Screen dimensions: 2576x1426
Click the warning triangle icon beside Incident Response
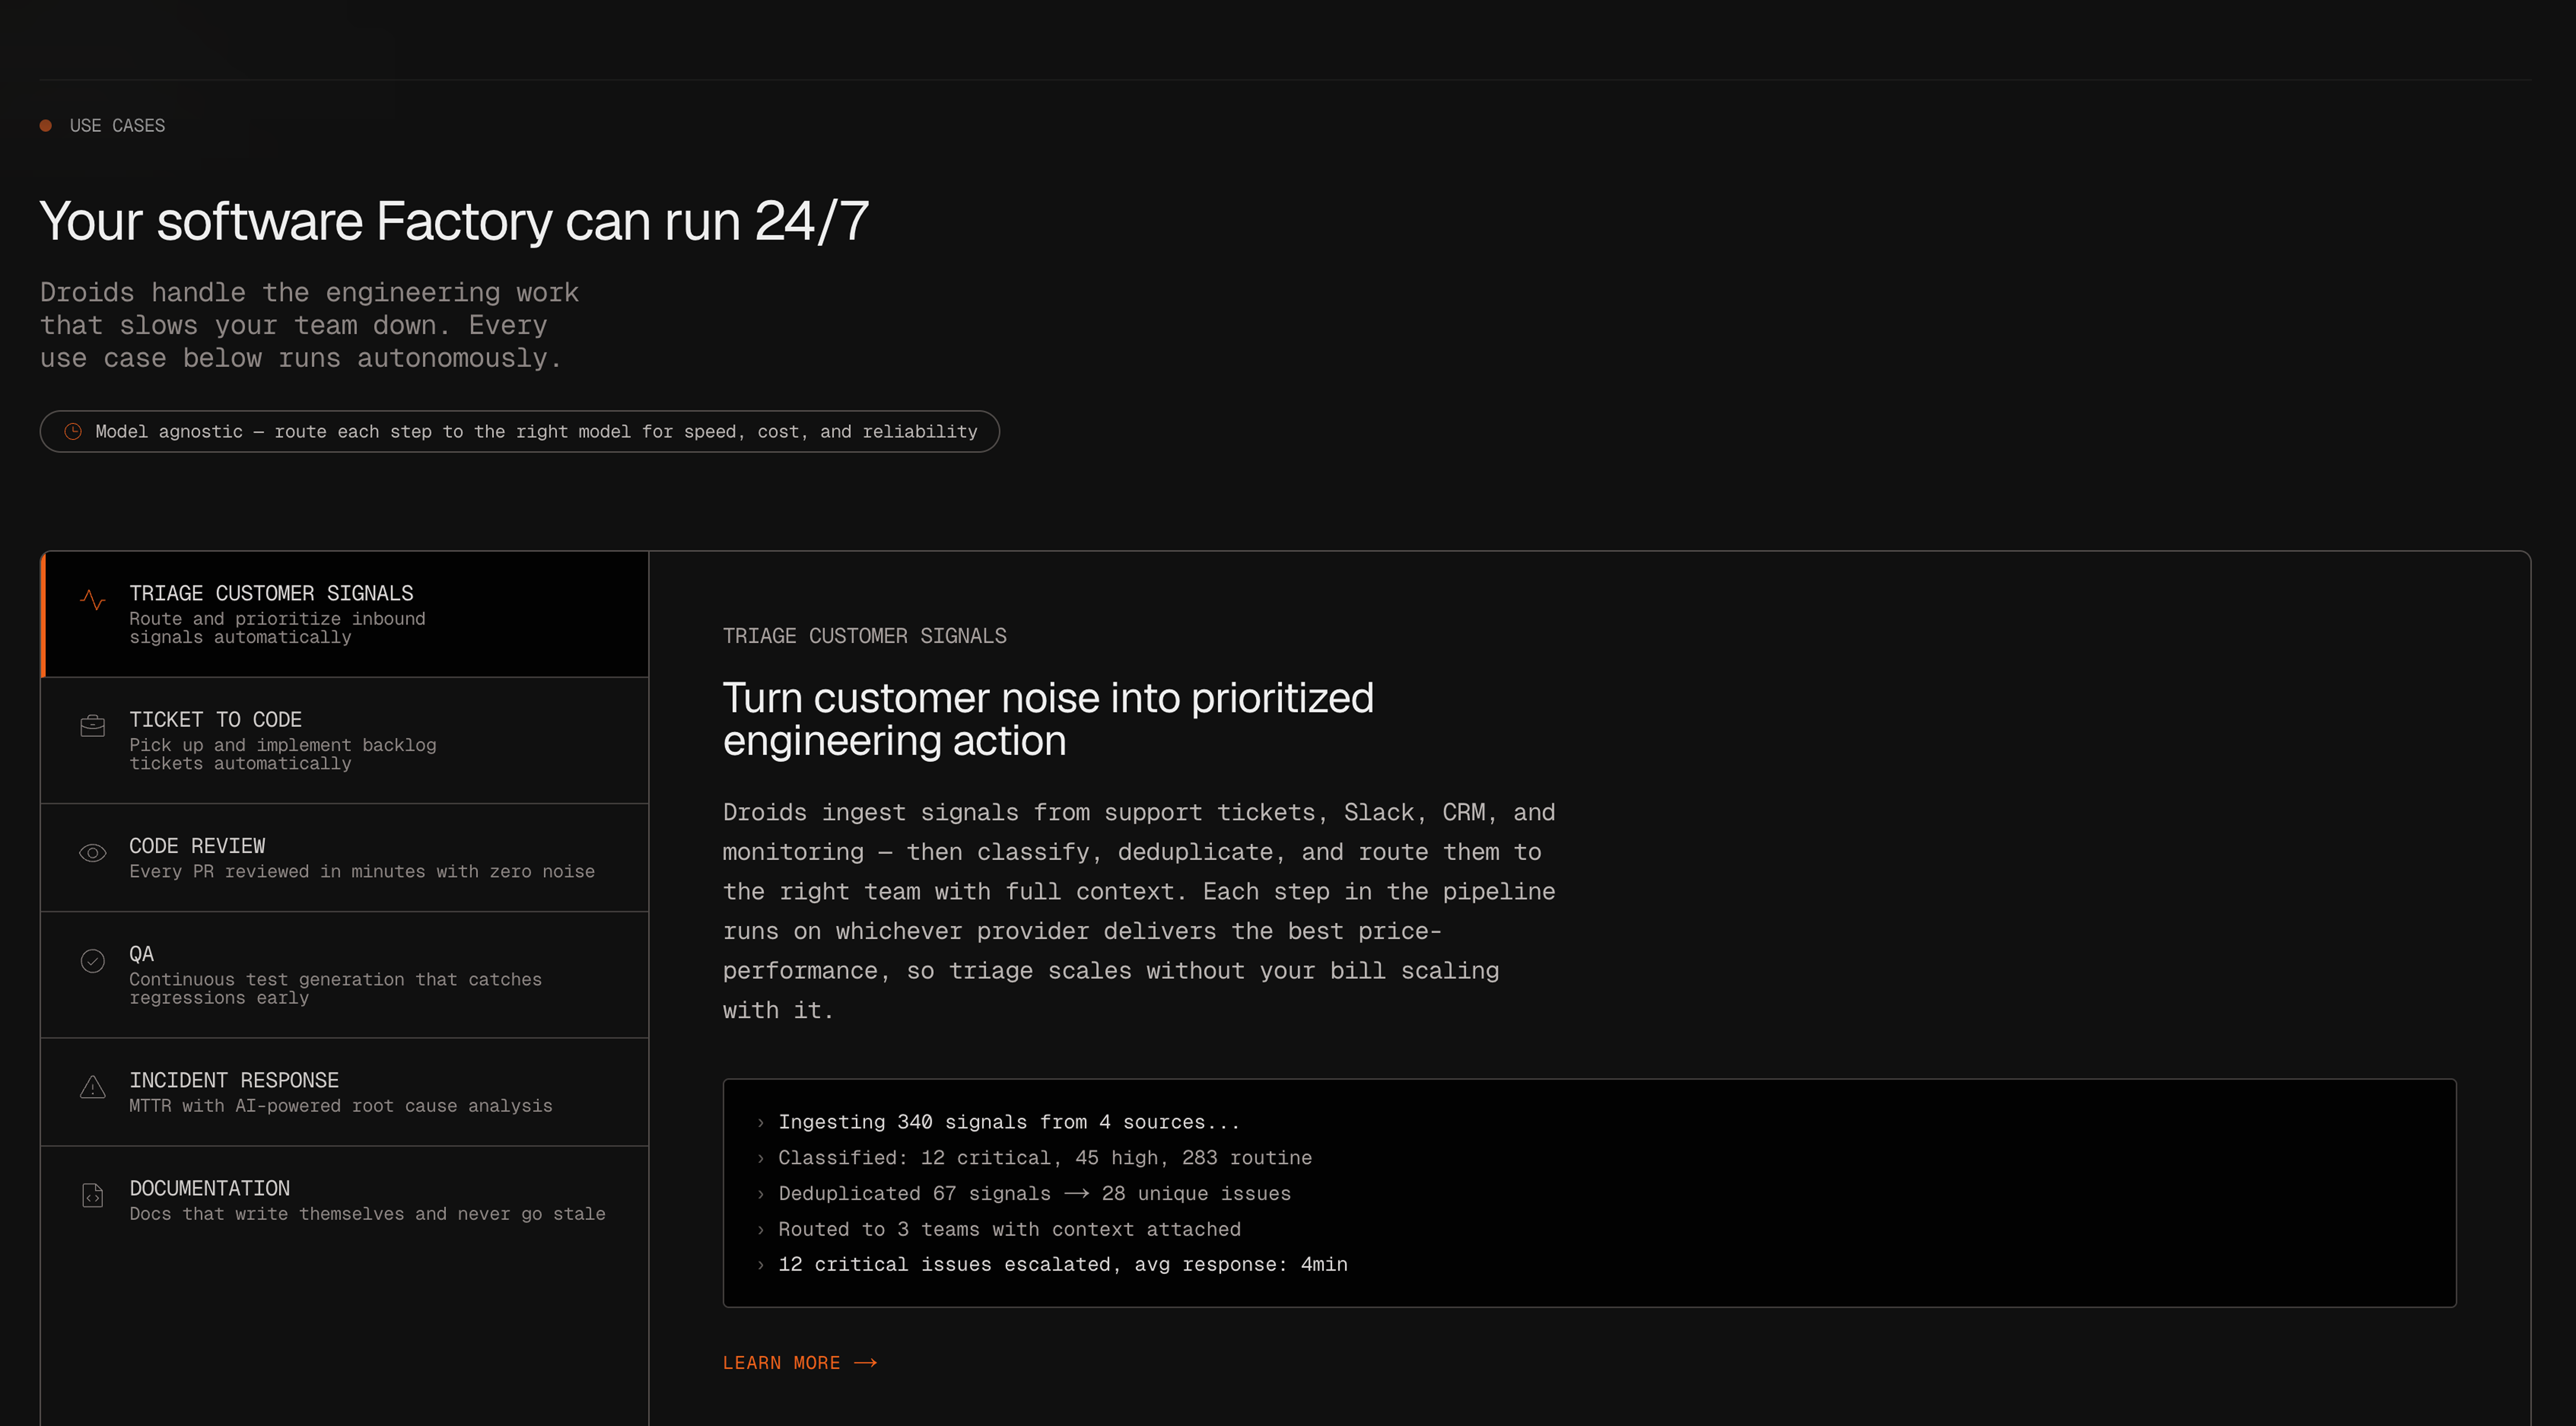pyautogui.click(x=92, y=1087)
